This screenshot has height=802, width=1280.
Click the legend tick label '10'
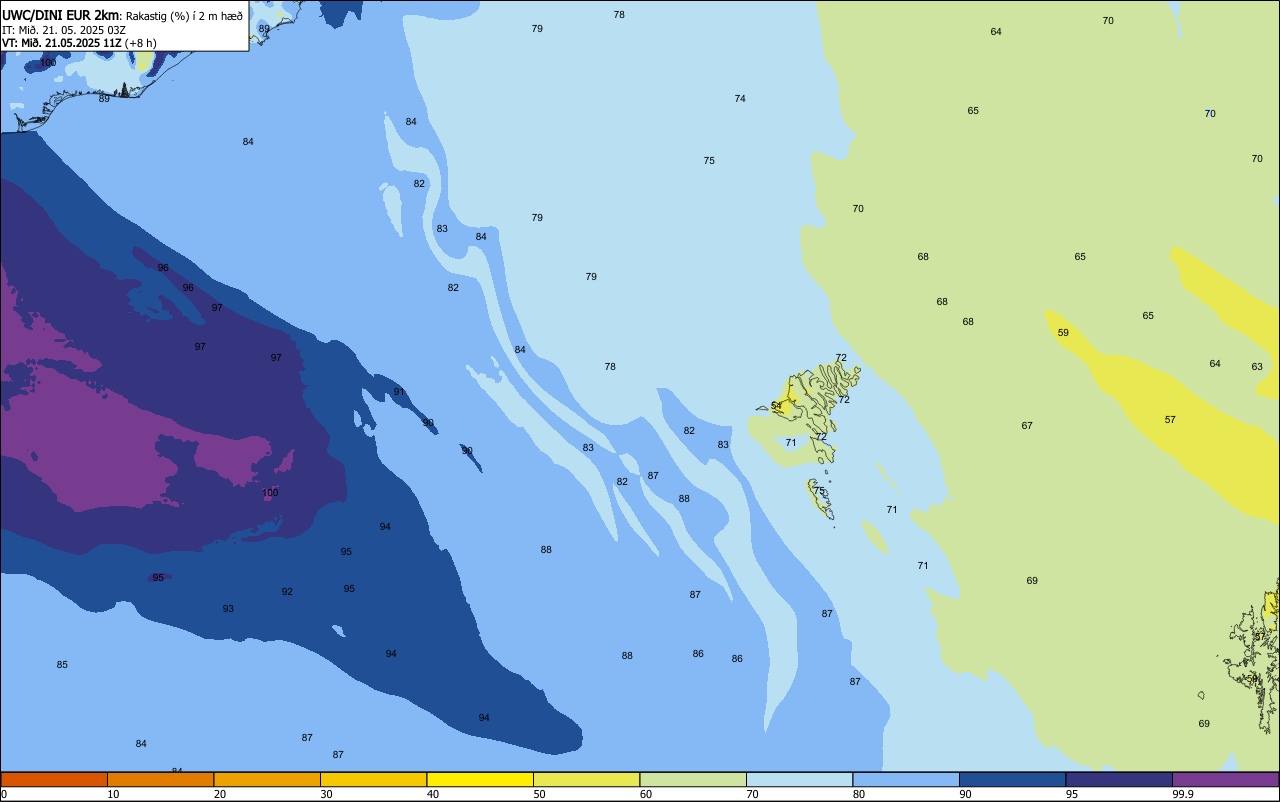click(114, 794)
